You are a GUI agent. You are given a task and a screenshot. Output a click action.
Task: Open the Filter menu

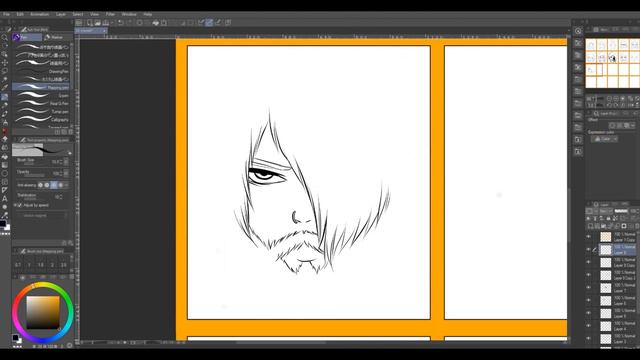[x=110, y=14]
